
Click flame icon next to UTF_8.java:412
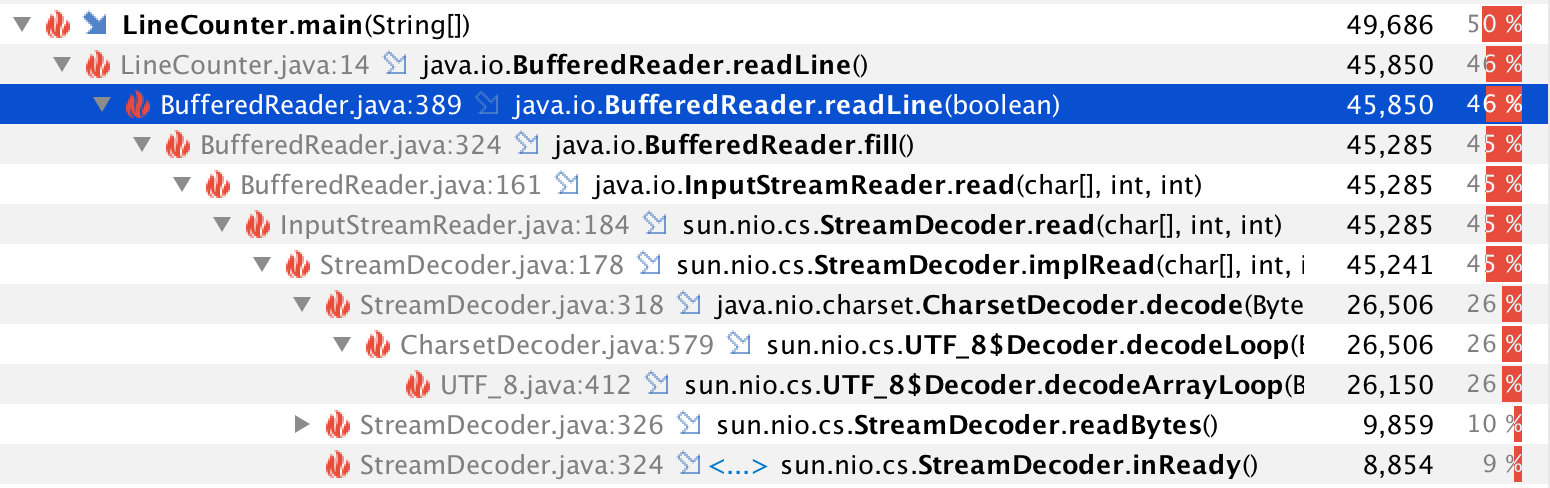(x=417, y=385)
